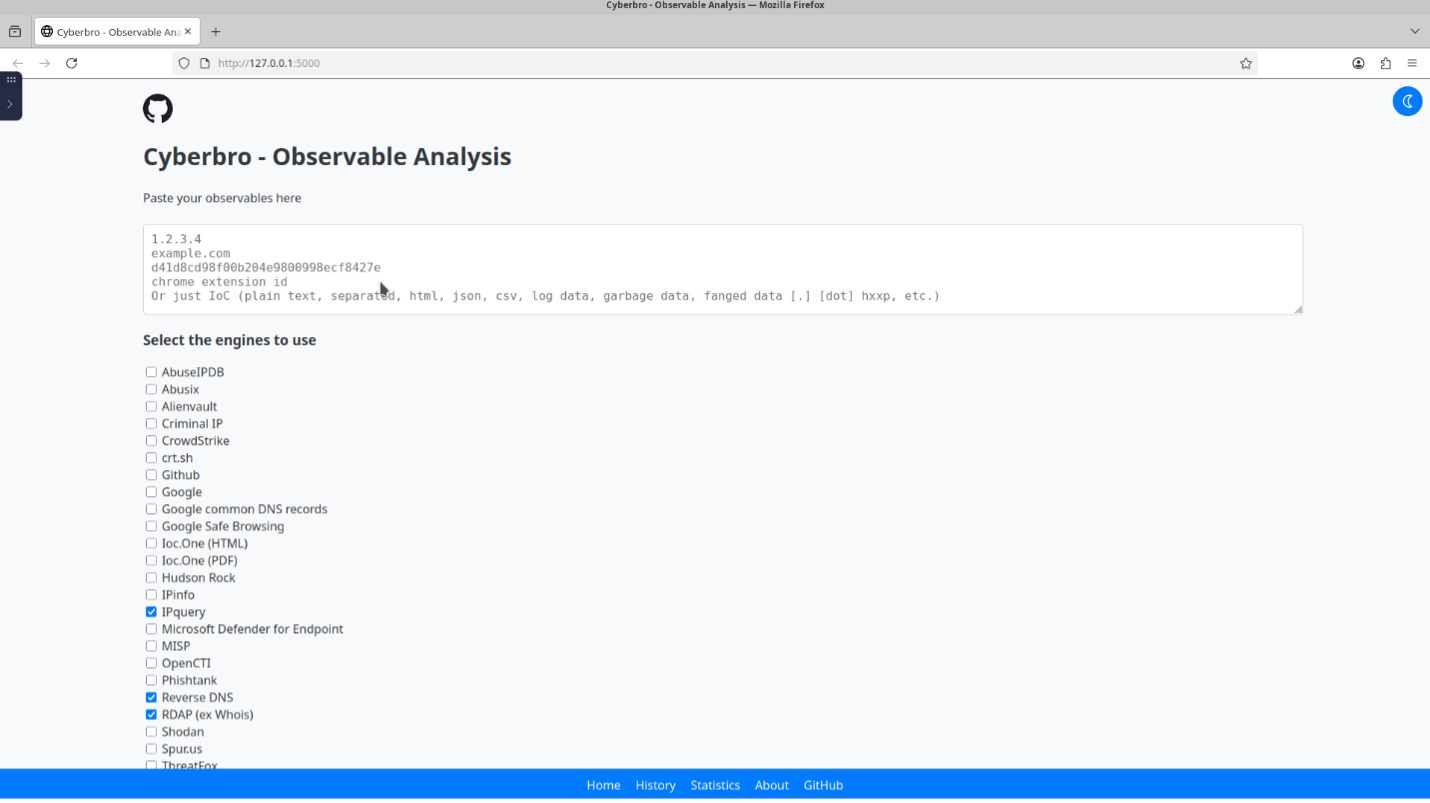Image resolution: width=1430 pixels, height=803 pixels.
Task: Toggle dark mode with the moon button
Action: point(1407,101)
